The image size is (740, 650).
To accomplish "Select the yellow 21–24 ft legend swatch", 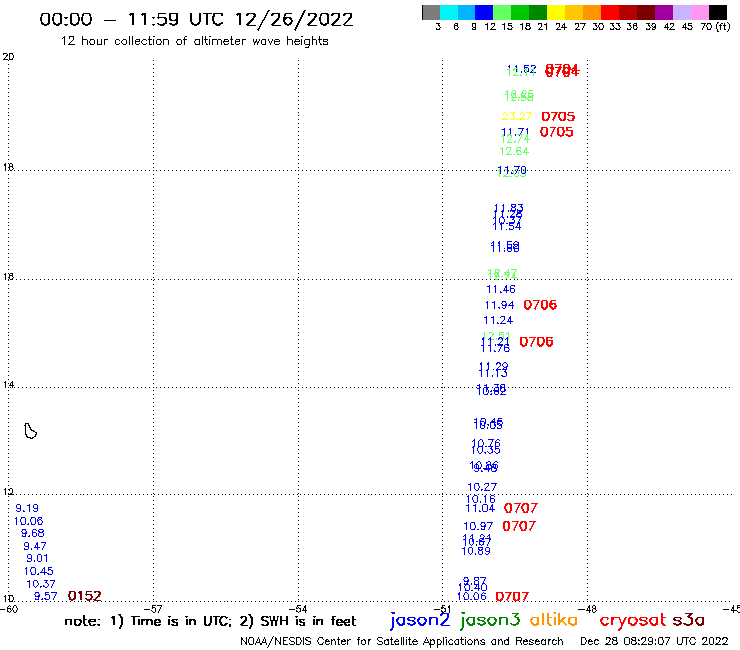I will [x=555, y=12].
